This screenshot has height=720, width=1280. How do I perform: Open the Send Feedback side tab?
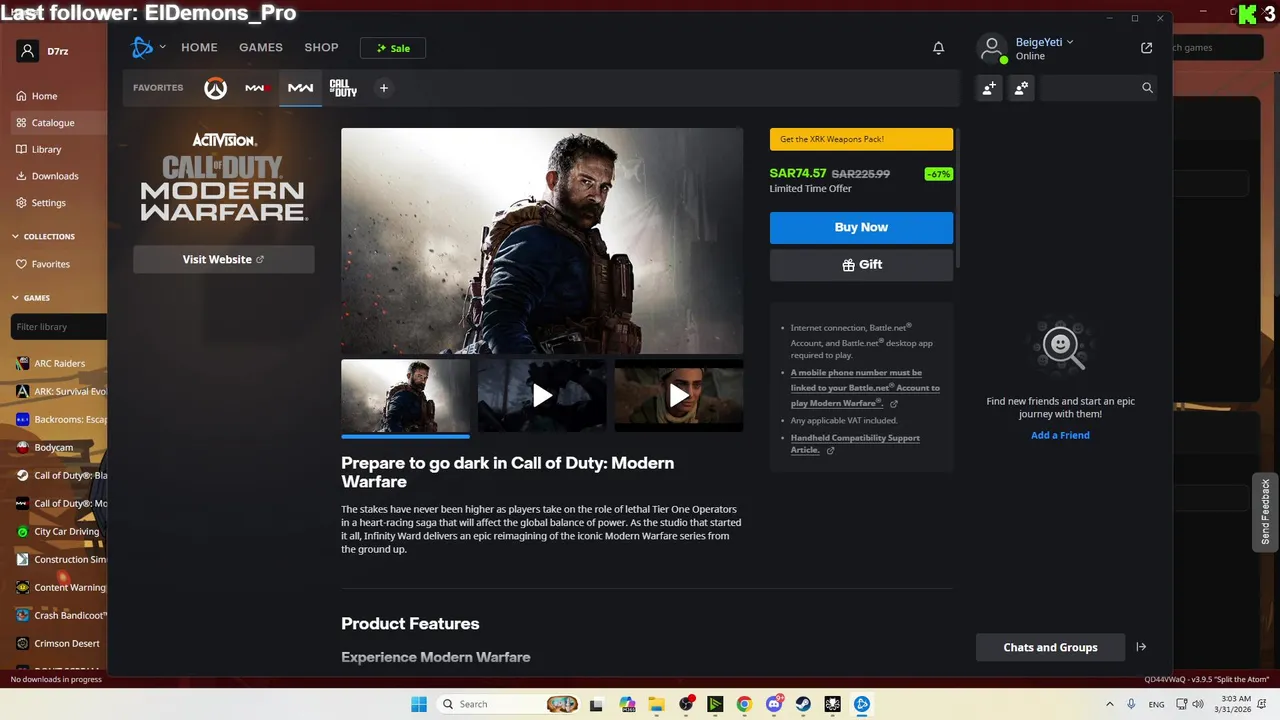tap(1265, 512)
